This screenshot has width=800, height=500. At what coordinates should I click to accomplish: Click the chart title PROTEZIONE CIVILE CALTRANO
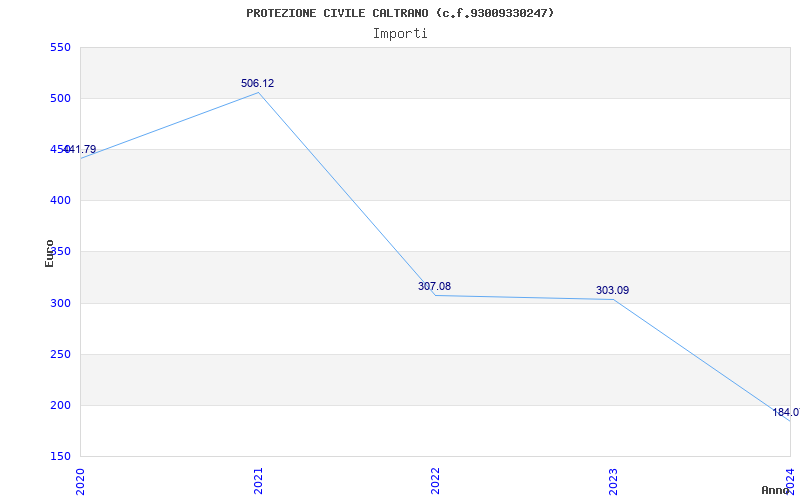pos(400,13)
